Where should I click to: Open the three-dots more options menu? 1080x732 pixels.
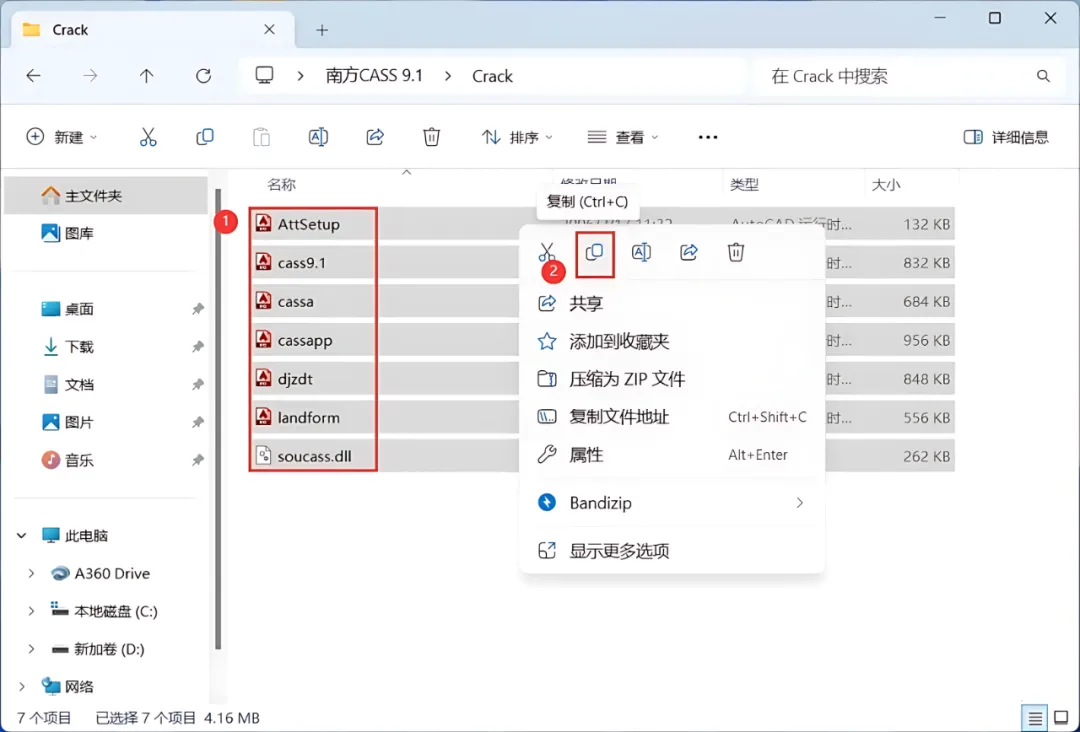pos(708,137)
